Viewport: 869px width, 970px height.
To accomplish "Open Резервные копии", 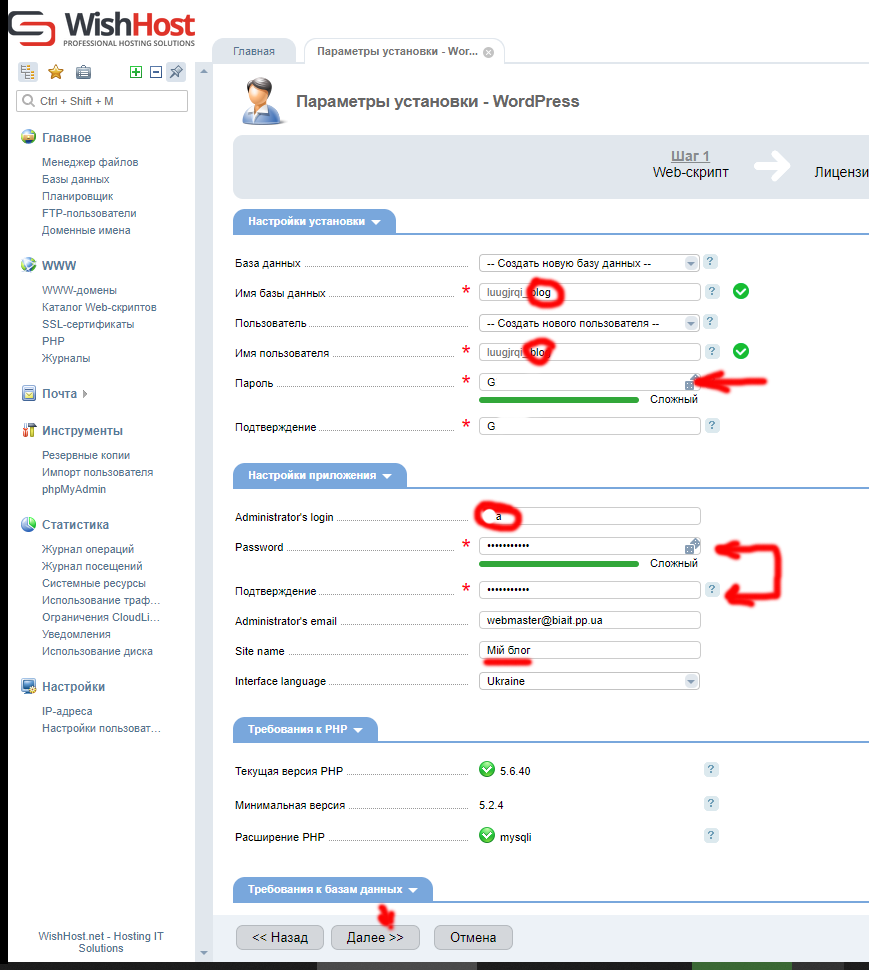I will coord(86,455).
